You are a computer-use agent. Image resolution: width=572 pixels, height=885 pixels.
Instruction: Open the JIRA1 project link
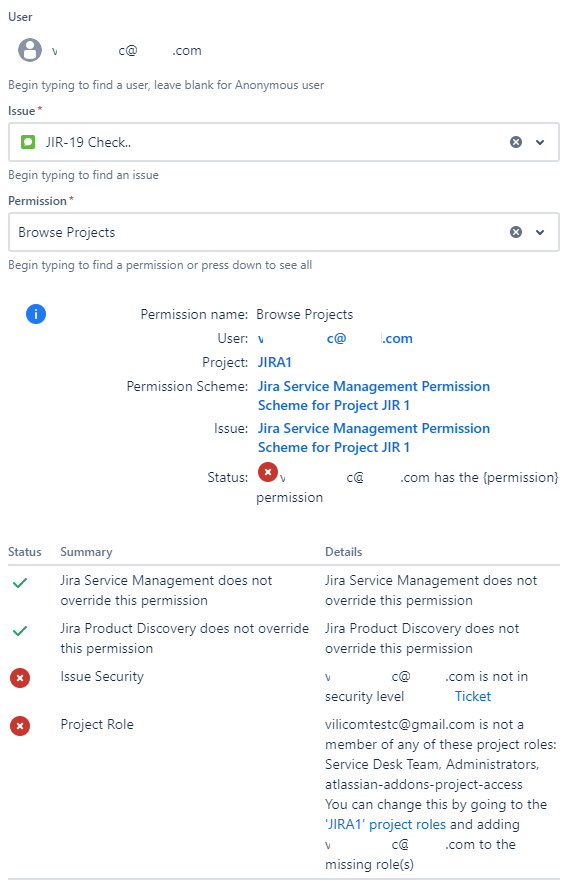tap(274, 362)
